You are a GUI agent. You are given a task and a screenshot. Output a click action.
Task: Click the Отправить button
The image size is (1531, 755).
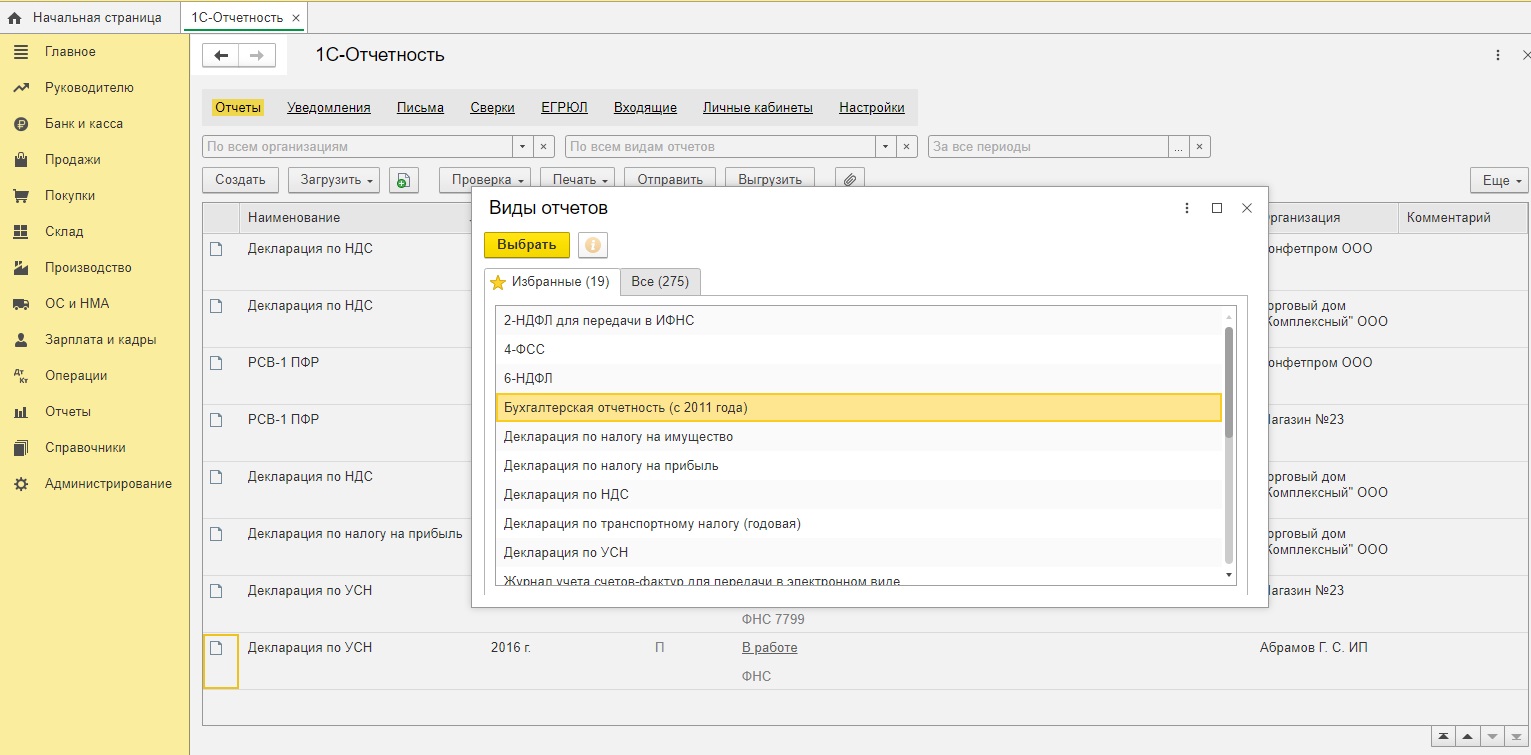670,180
